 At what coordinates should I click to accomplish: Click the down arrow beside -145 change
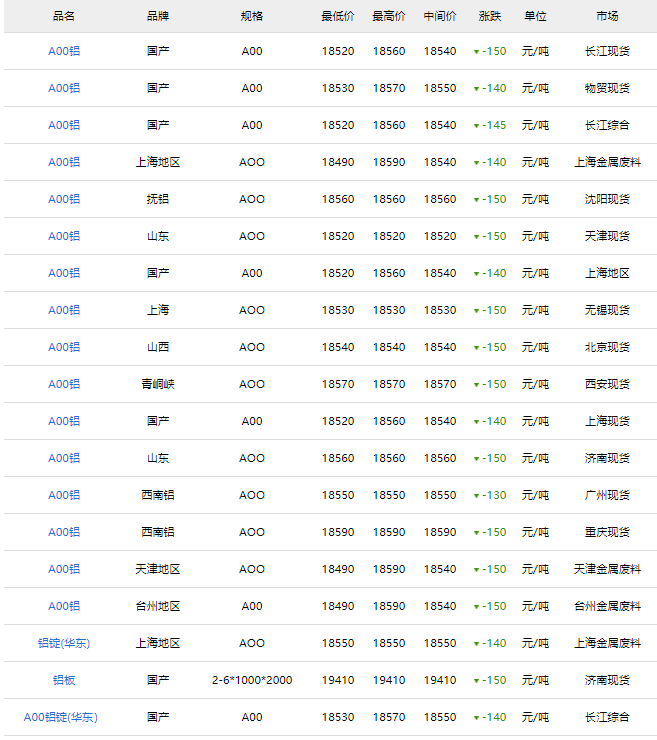click(x=477, y=126)
